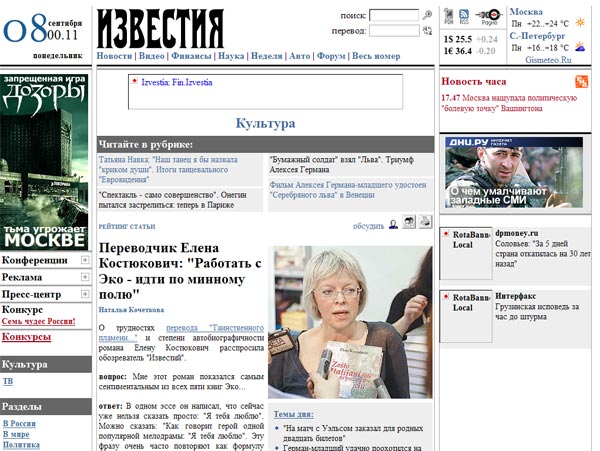Click the Дни.ру banner image
The width and height of the screenshot is (600, 451).
pyautogui.click(x=514, y=172)
